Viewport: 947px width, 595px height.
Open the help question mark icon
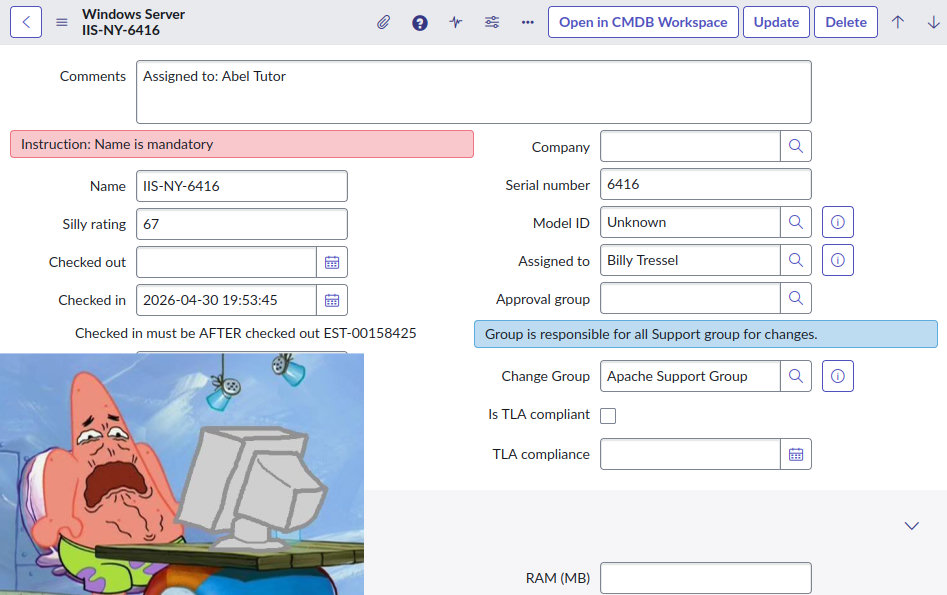420,22
